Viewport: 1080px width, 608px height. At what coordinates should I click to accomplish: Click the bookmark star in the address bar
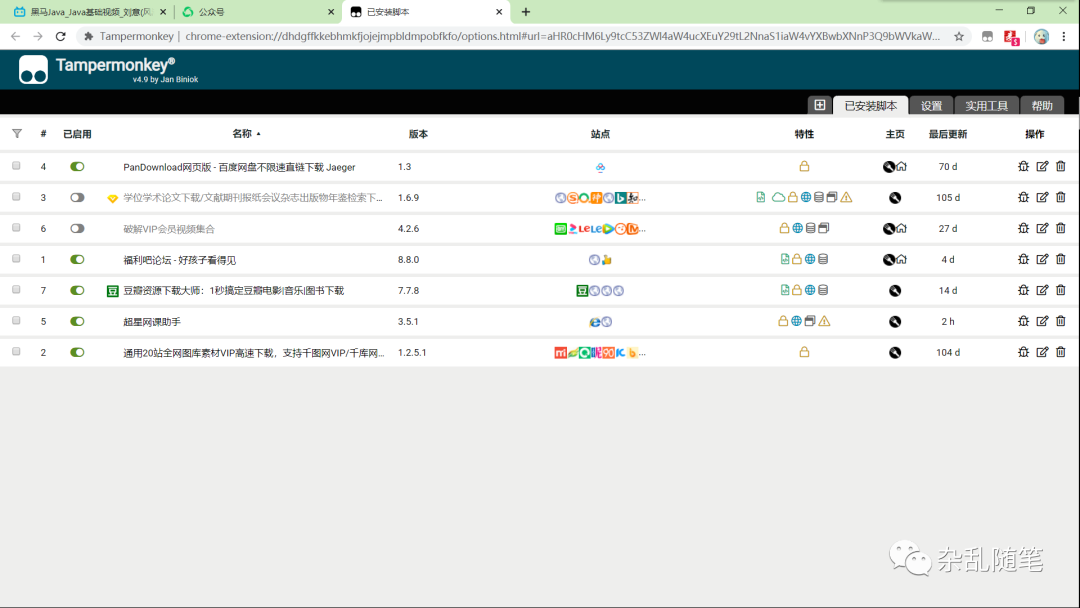point(957,36)
